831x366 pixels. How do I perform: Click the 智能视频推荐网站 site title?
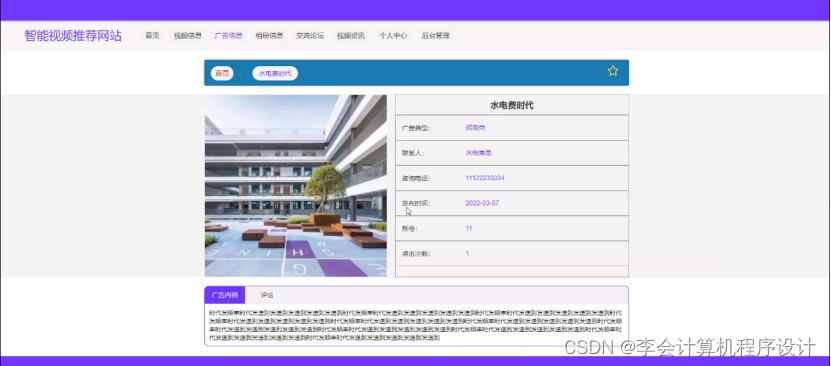click(73, 35)
